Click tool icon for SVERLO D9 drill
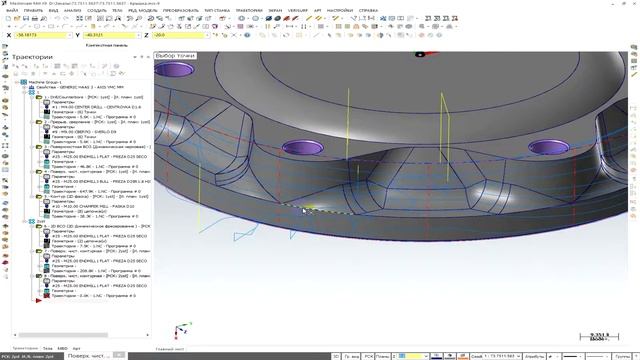640x360 pixels. coord(47,132)
